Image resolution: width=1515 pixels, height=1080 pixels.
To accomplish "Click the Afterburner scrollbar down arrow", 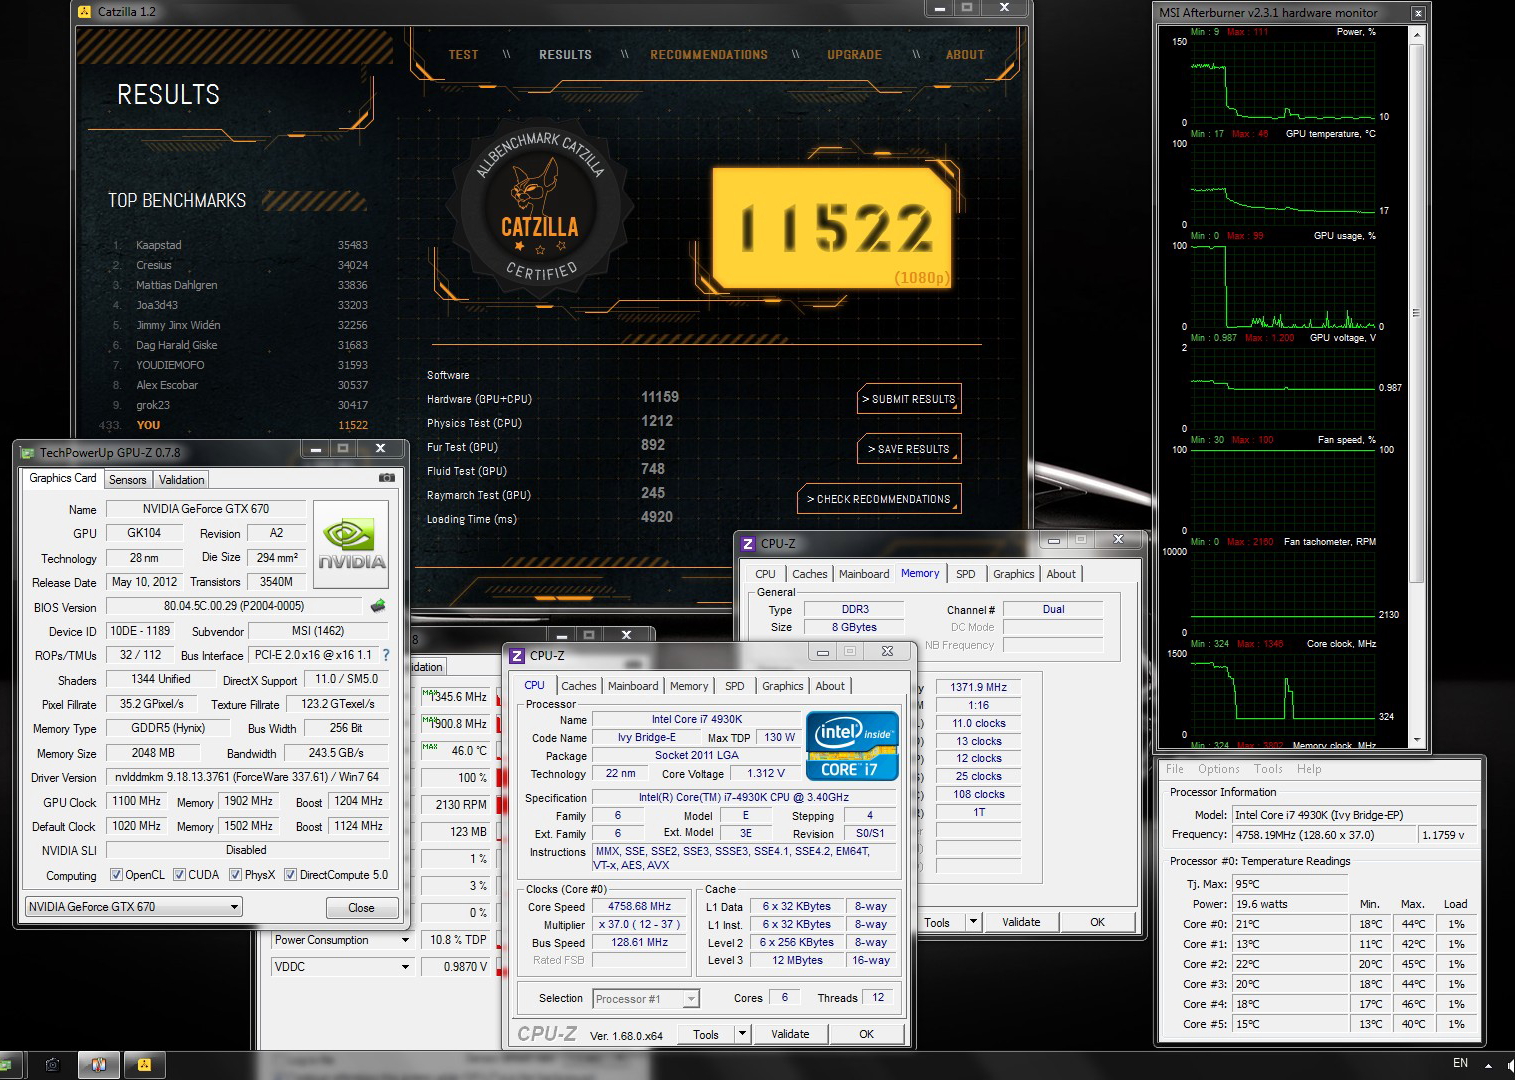I will point(1416,740).
